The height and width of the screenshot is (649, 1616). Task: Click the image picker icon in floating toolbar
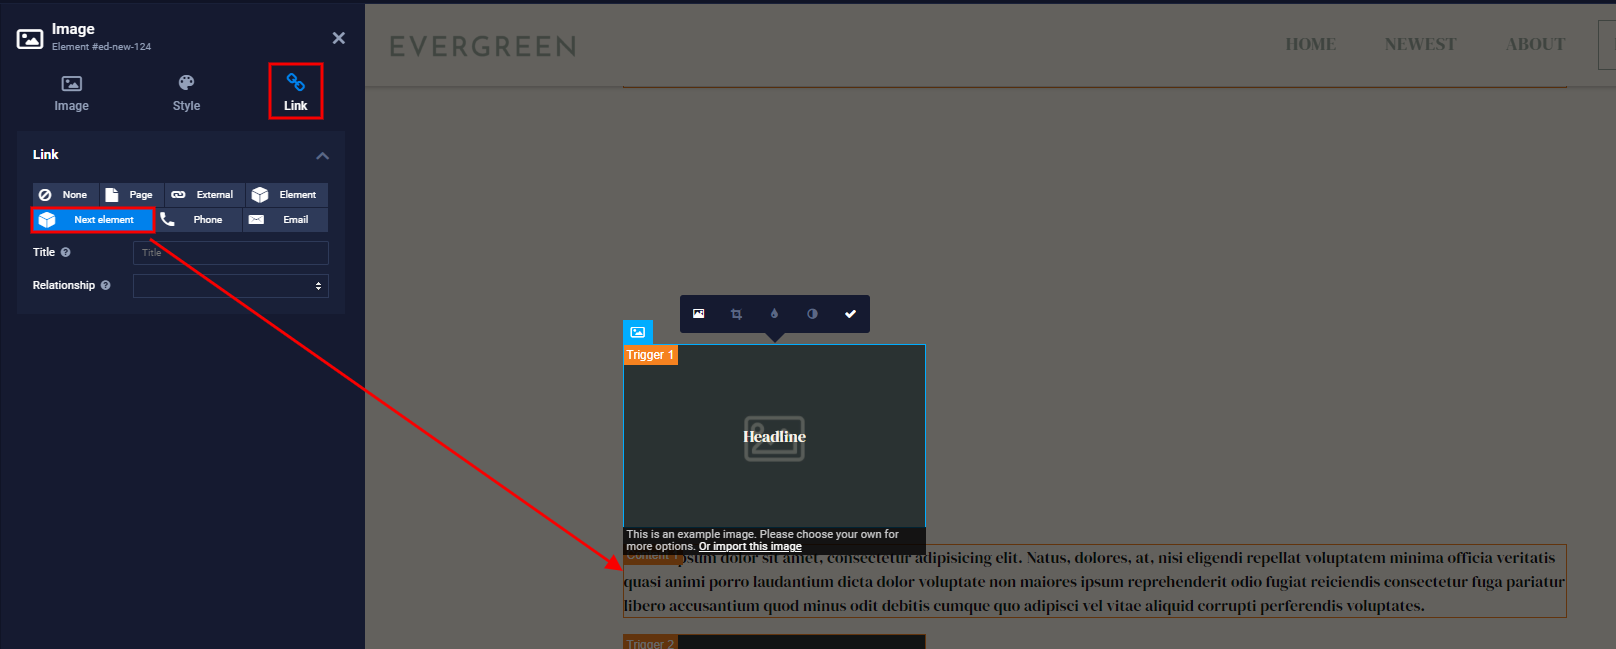tap(698, 314)
